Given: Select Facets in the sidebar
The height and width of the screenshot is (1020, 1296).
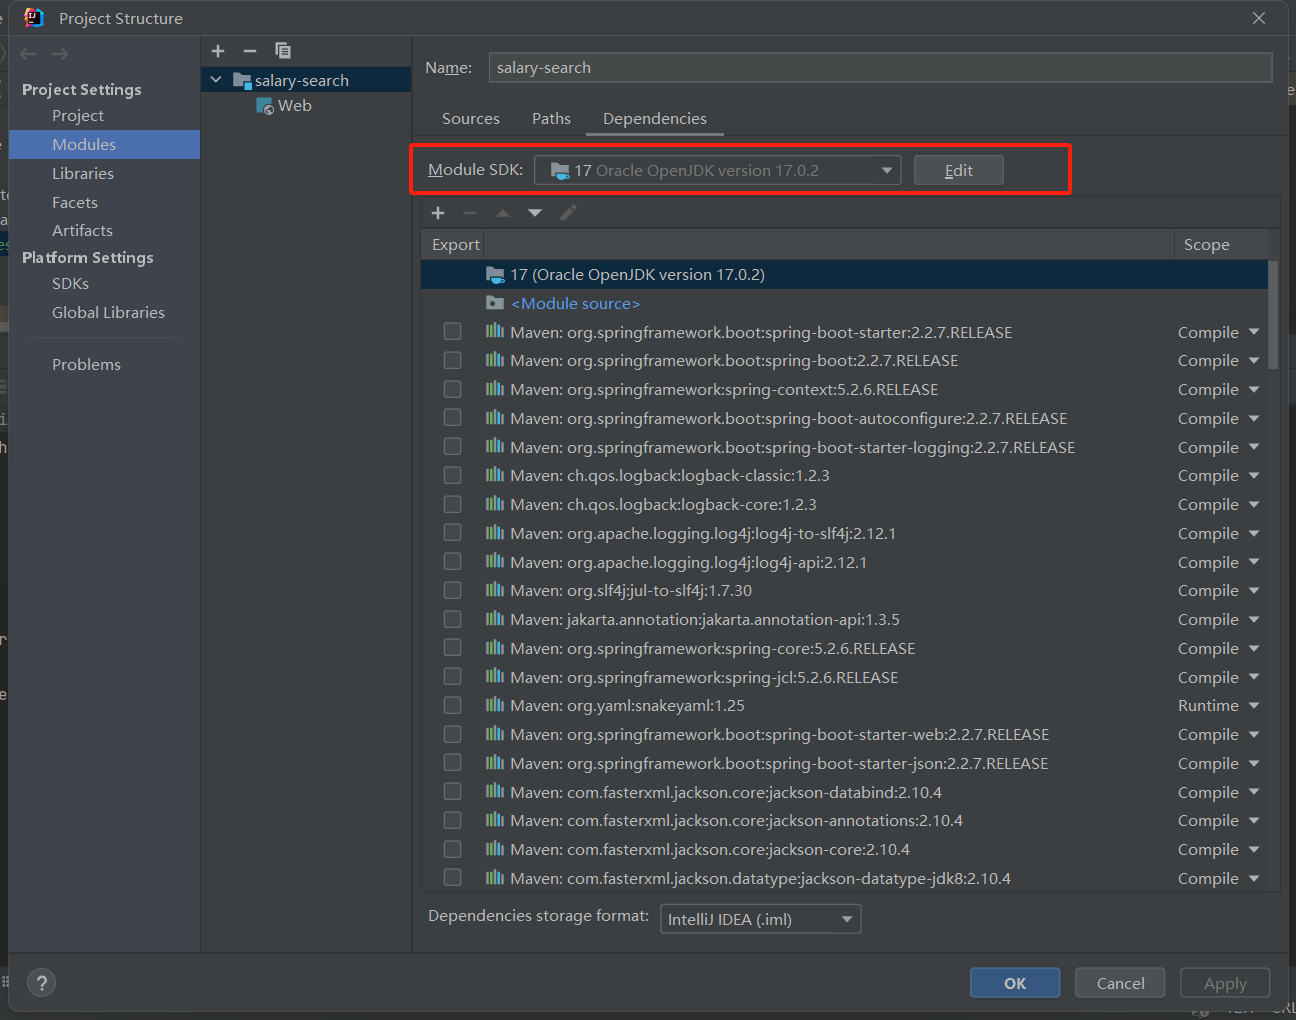Looking at the screenshot, I should point(75,202).
